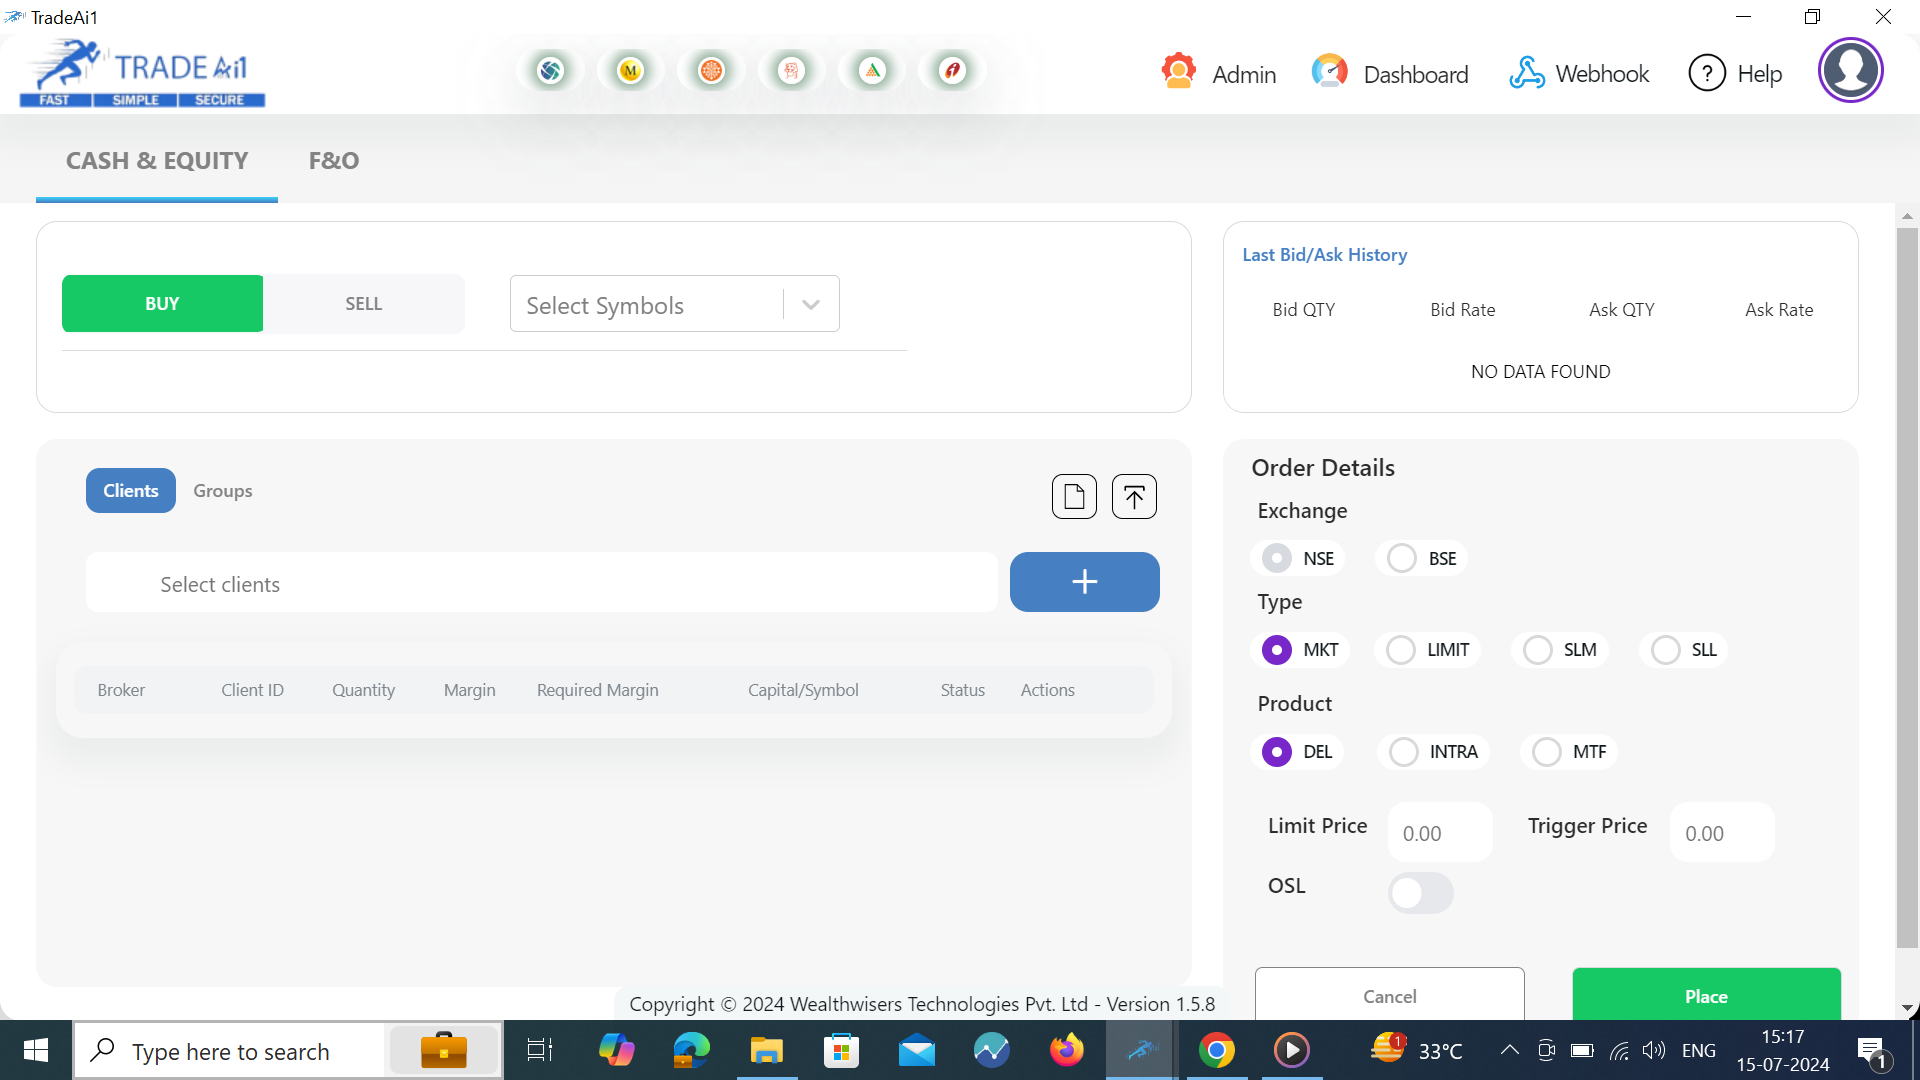The height and width of the screenshot is (1080, 1920).
Task: Click the volume speaker tray icon
Action: pyautogui.click(x=1654, y=1050)
